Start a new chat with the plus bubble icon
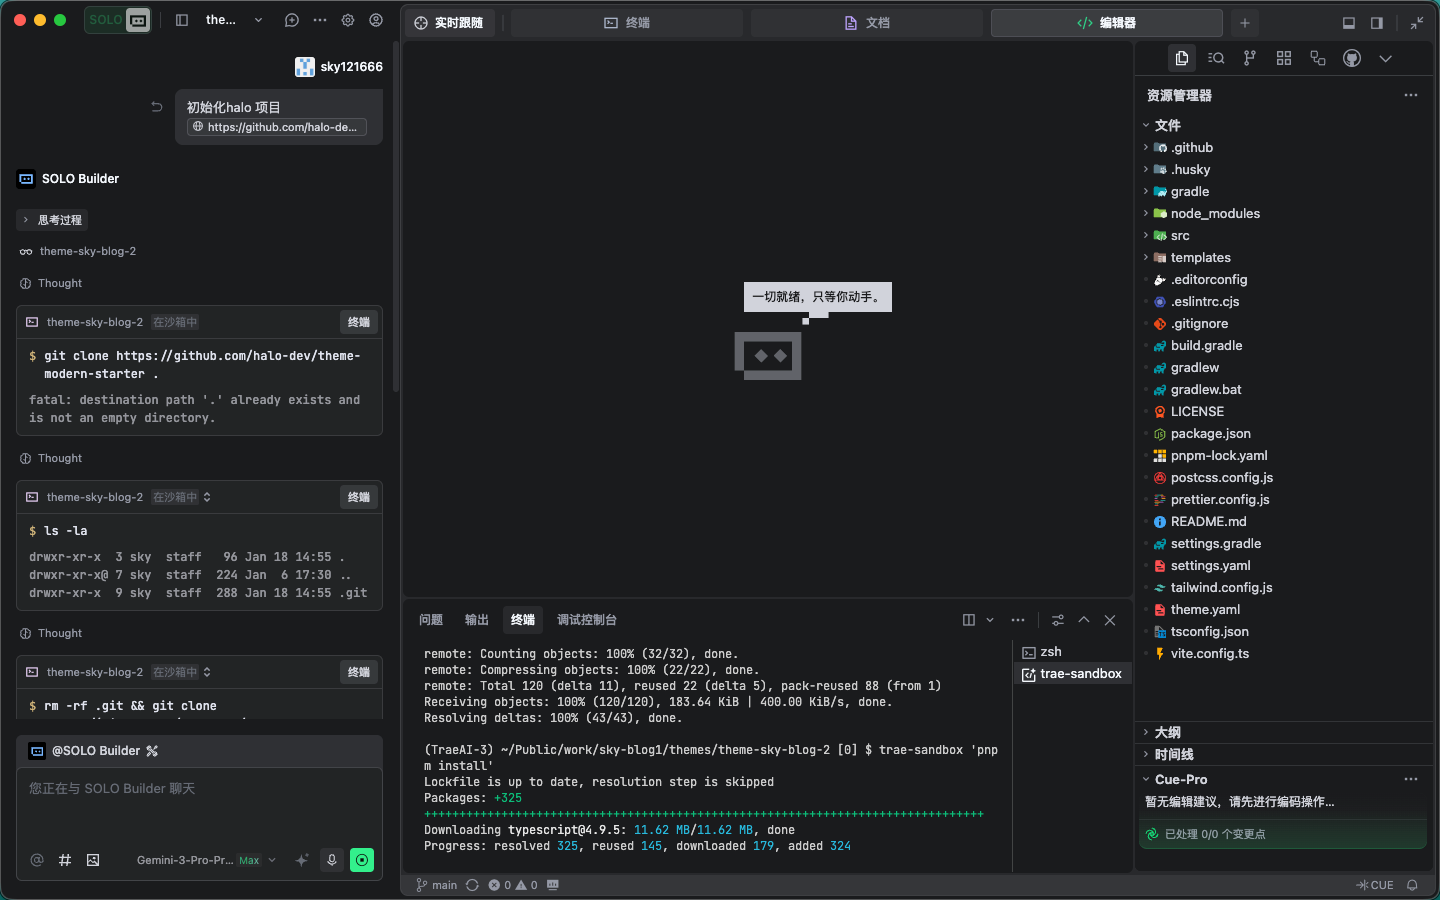 [292, 20]
